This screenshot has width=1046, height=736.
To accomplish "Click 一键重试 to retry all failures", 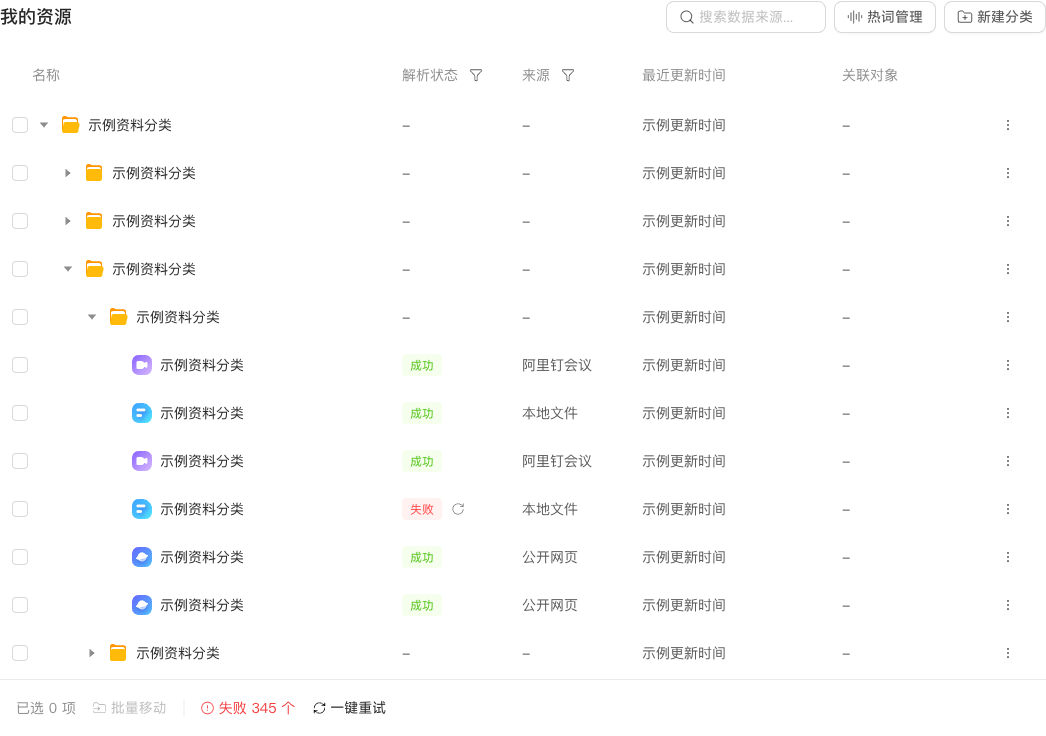I will (x=350, y=708).
